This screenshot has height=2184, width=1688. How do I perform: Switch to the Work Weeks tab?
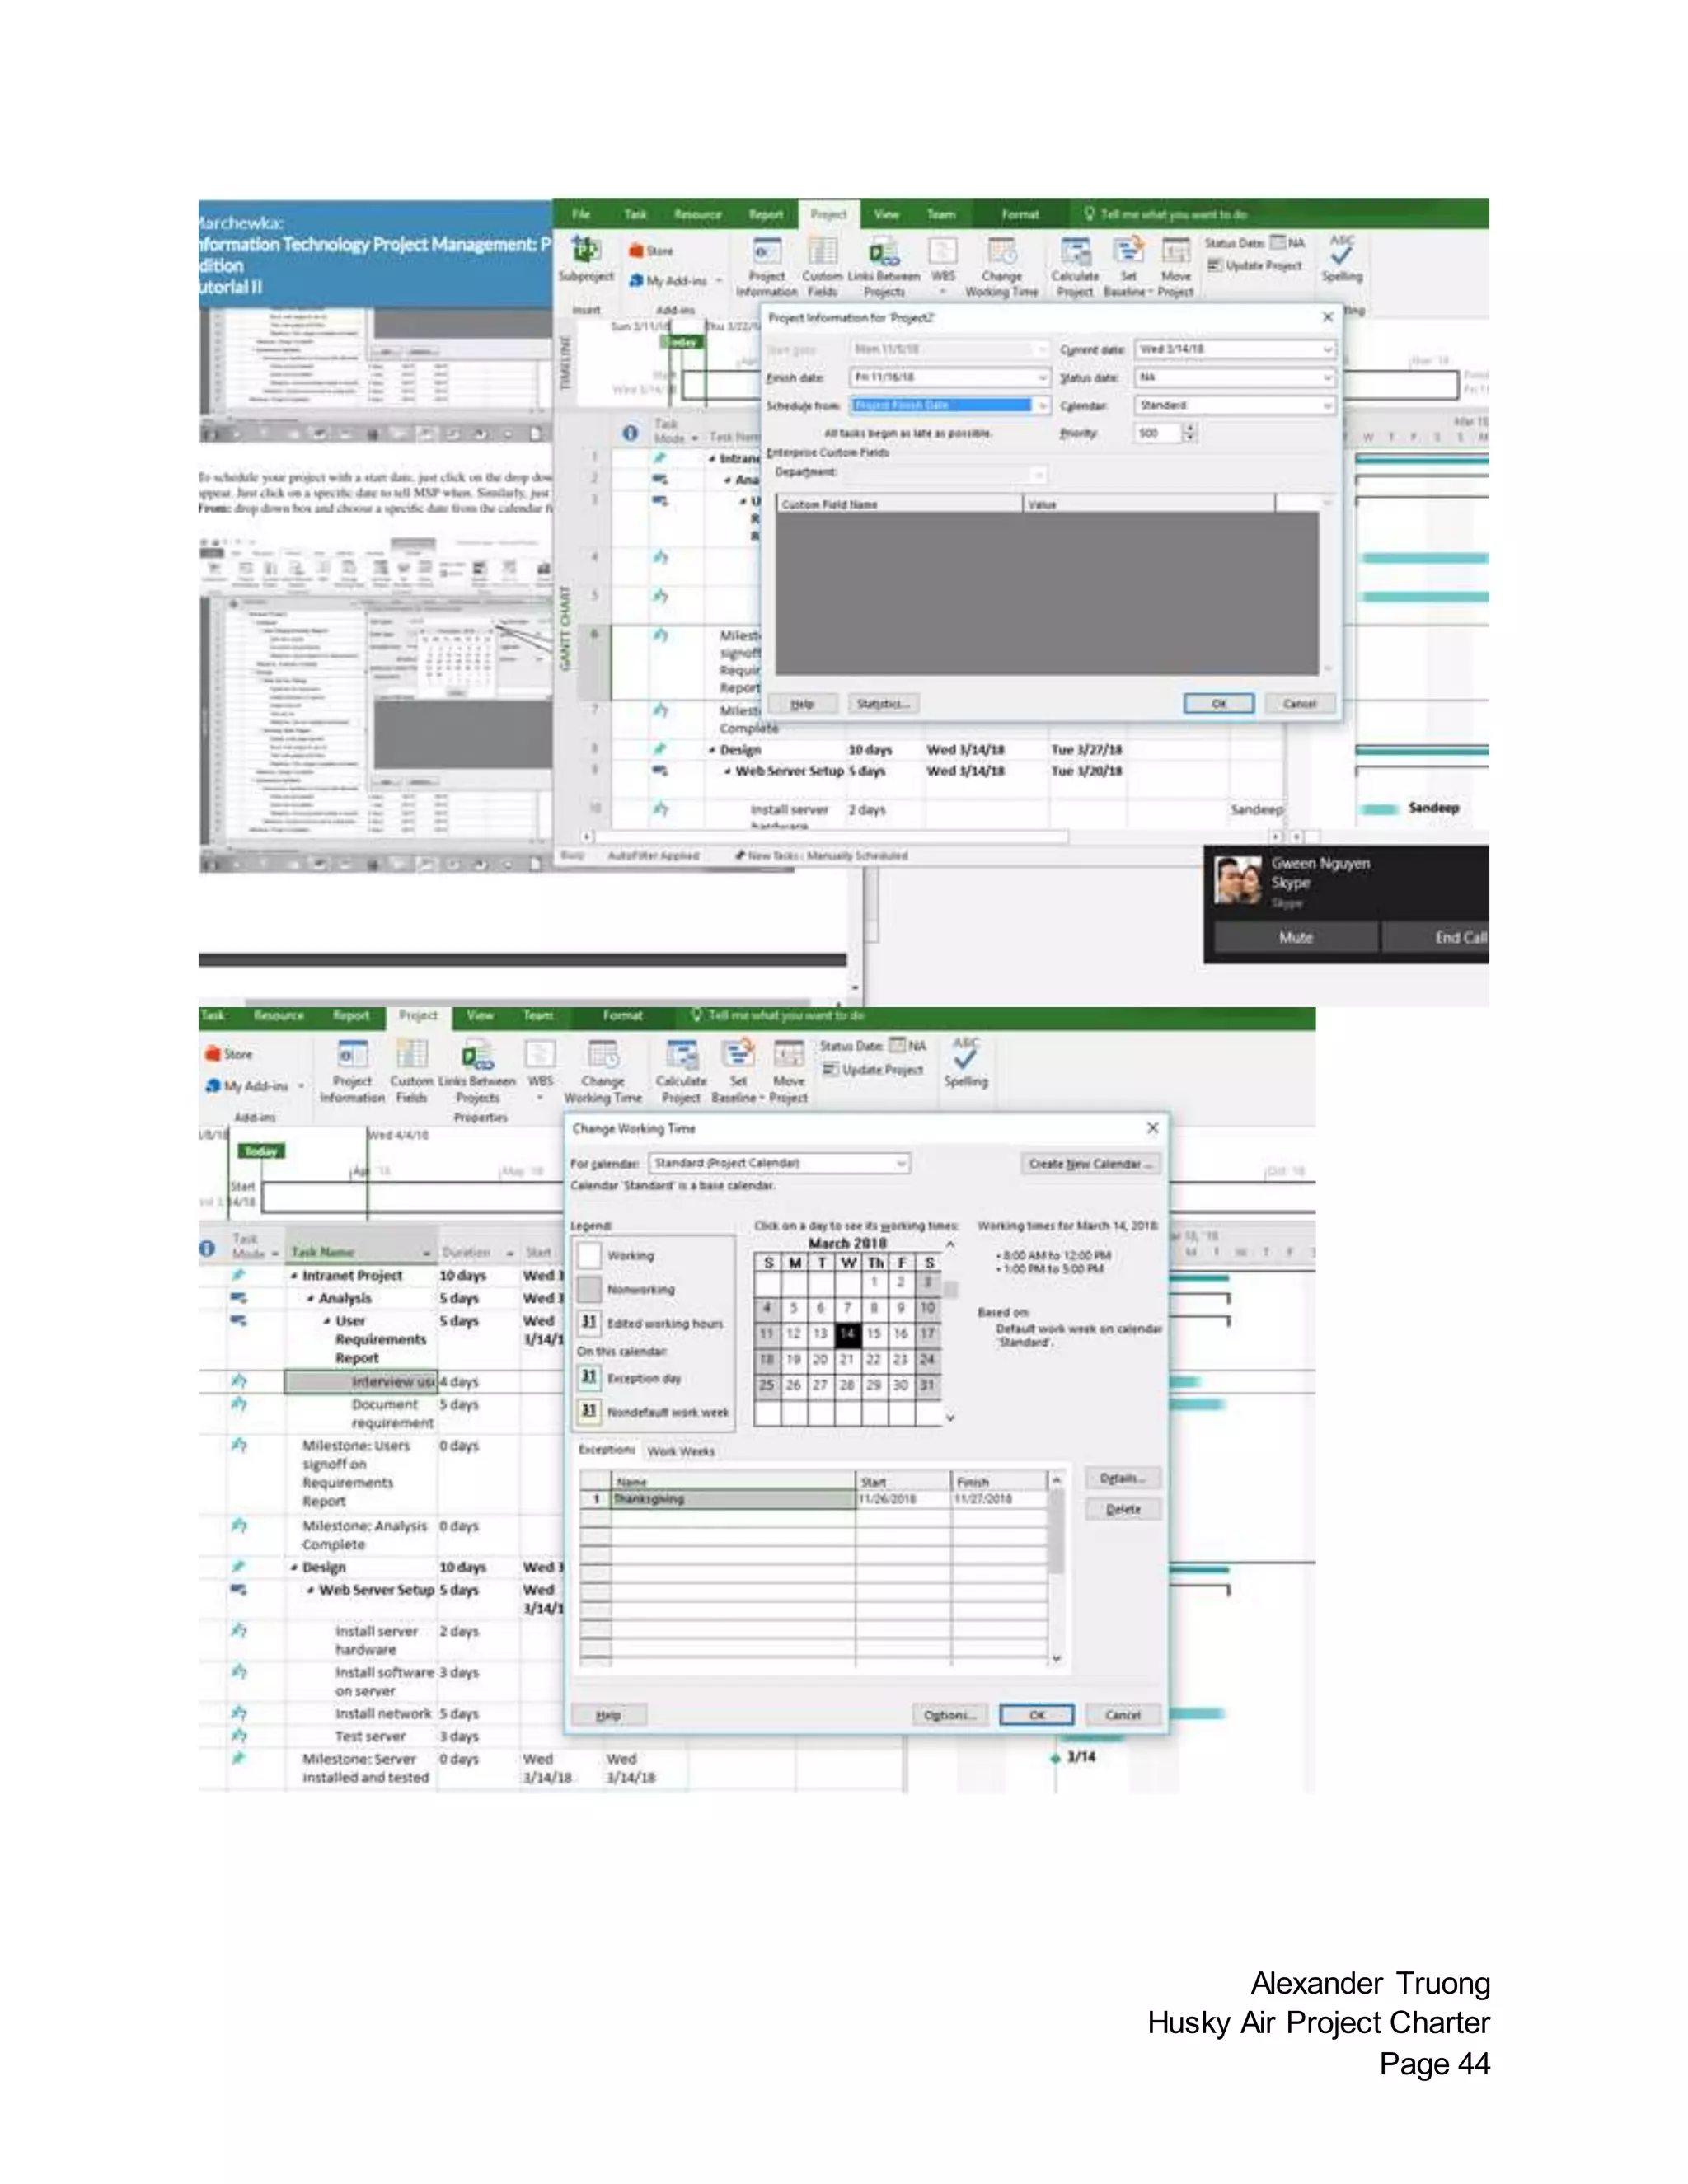pos(681,1451)
